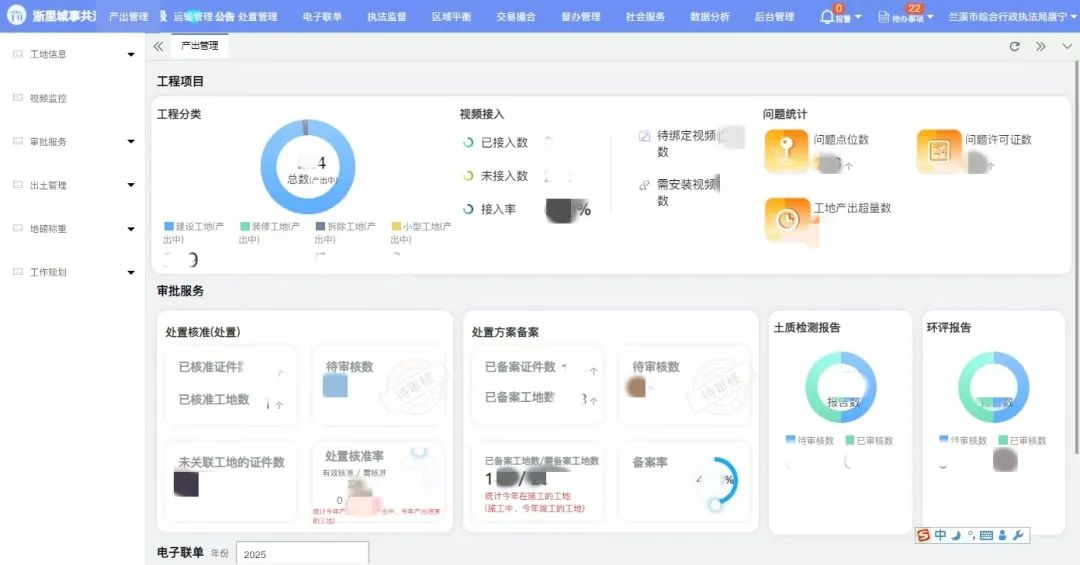Collapse sidebar with double-left arrow icon
The height and width of the screenshot is (565, 1080).
(x=158, y=46)
